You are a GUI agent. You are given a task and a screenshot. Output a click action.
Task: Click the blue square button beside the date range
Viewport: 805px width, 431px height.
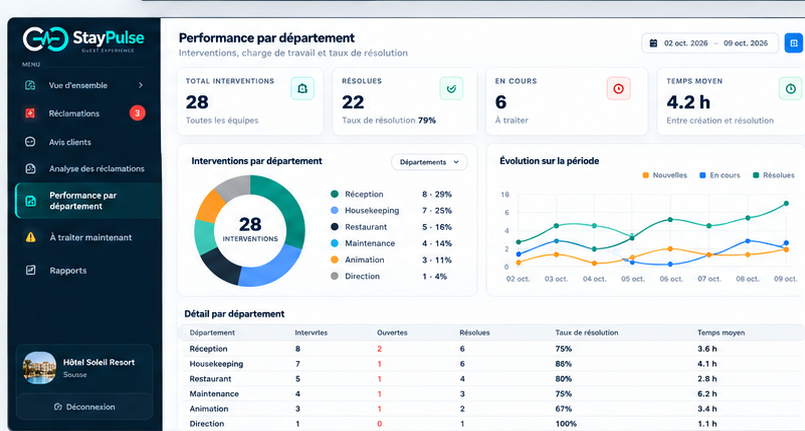[x=794, y=43]
